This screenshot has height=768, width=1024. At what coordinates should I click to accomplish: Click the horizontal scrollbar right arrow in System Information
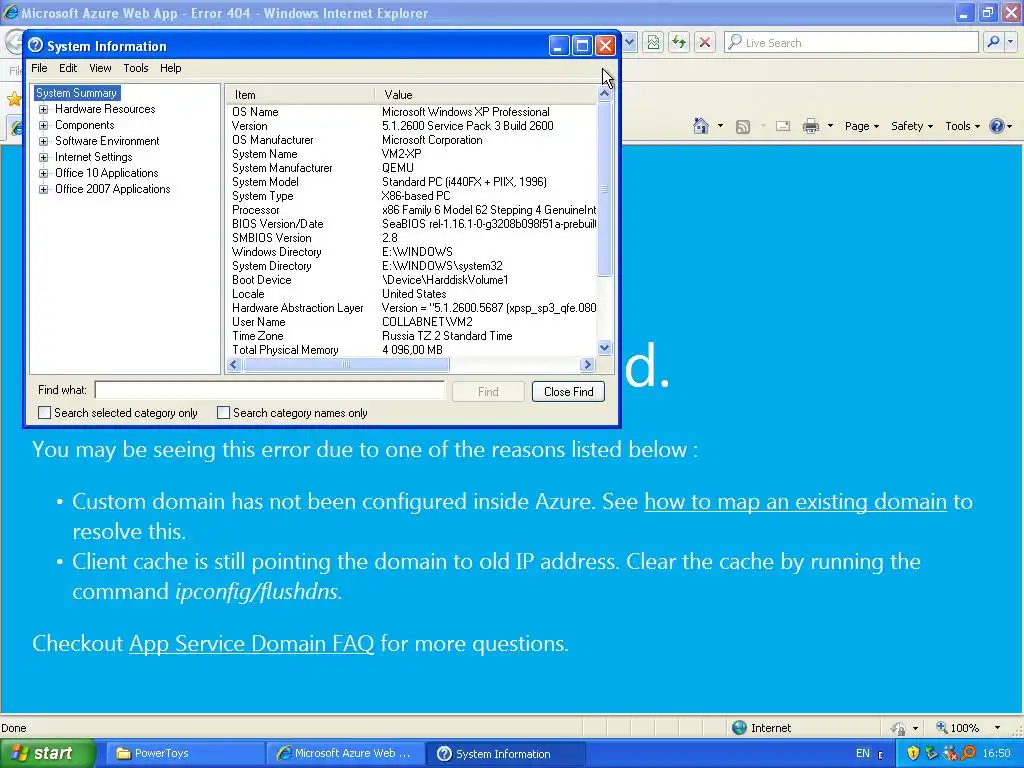(x=587, y=365)
